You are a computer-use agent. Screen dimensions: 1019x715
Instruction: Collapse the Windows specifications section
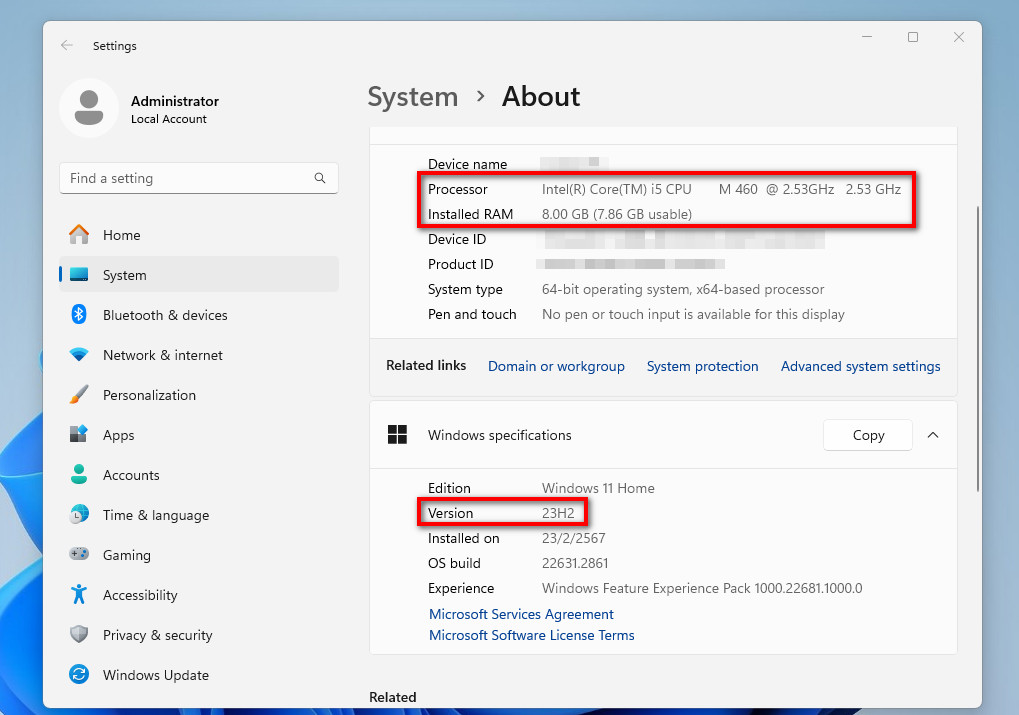(933, 435)
